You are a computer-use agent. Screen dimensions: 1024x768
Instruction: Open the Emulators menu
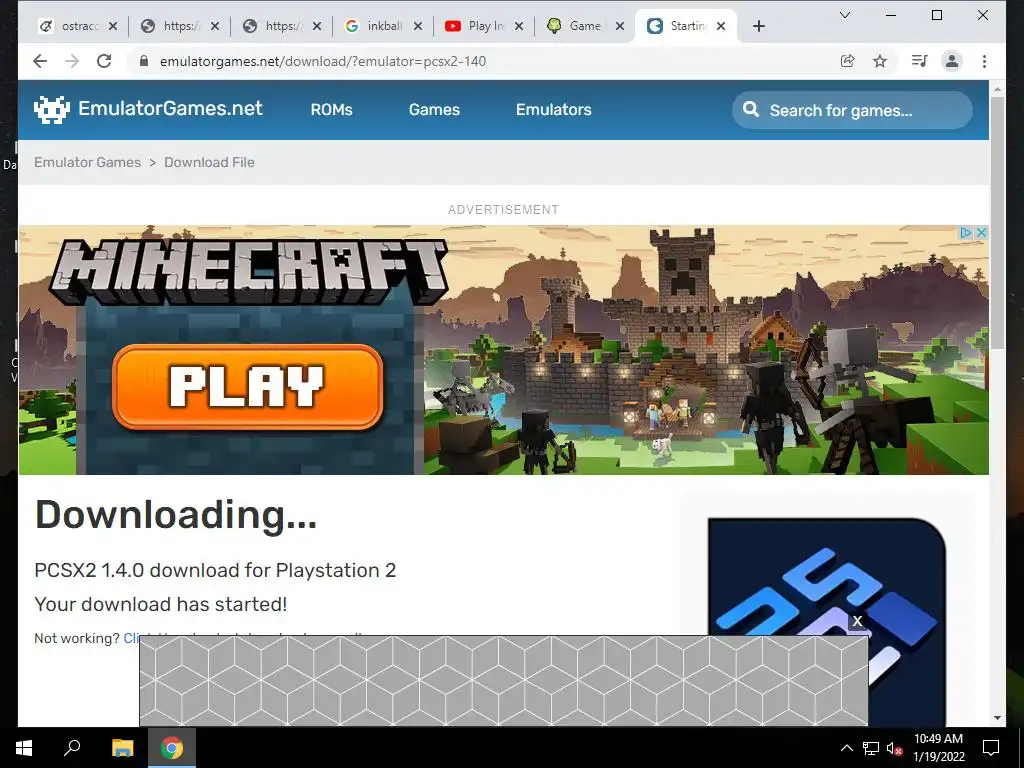(554, 110)
